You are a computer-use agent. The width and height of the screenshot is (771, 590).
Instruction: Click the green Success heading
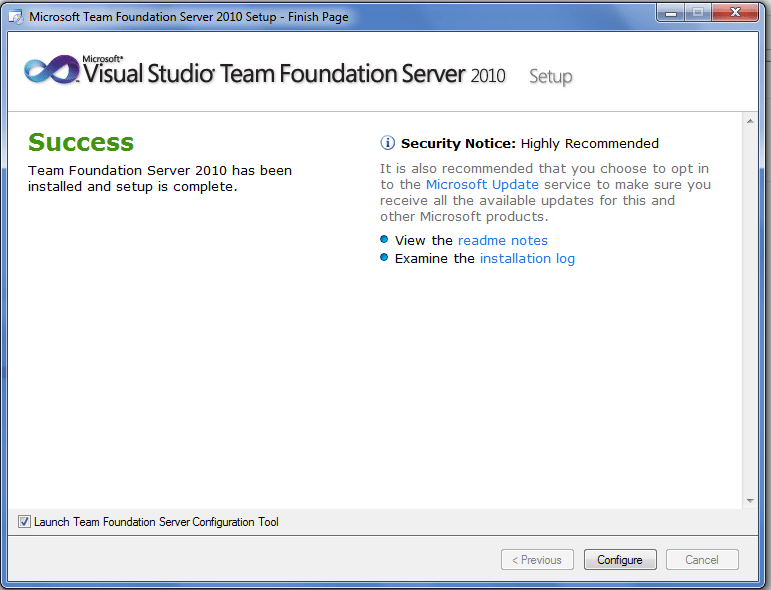81,142
